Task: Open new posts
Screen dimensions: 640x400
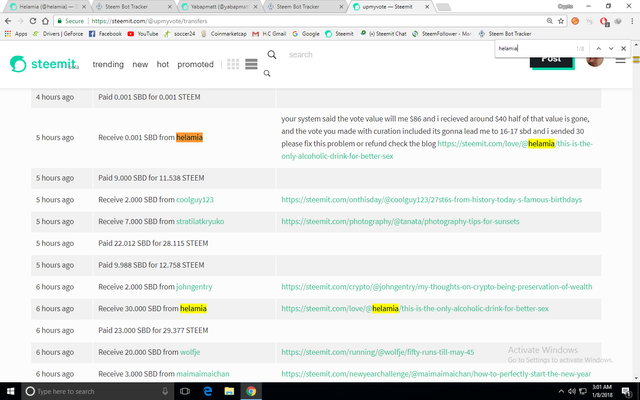Action: point(140,64)
